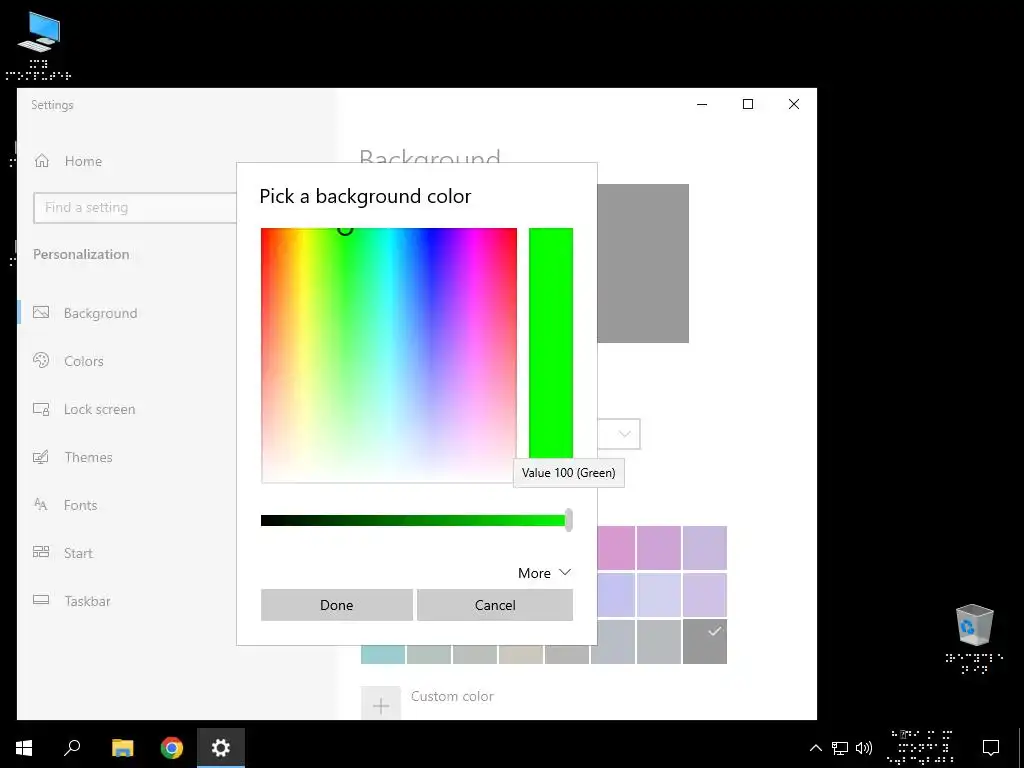This screenshot has height=768, width=1024.
Task: Click the network icon in tray
Action: click(x=840, y=748)
